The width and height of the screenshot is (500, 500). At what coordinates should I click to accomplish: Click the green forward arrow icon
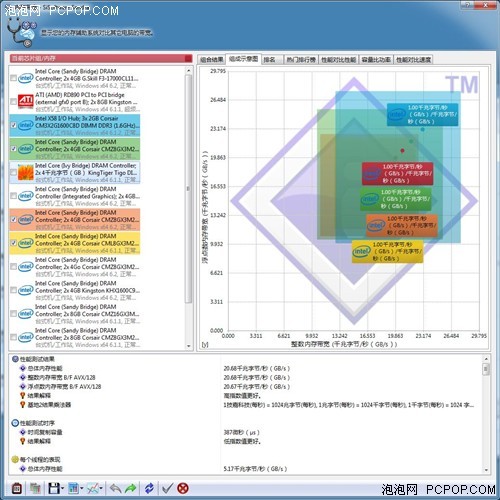coord(131,489)
